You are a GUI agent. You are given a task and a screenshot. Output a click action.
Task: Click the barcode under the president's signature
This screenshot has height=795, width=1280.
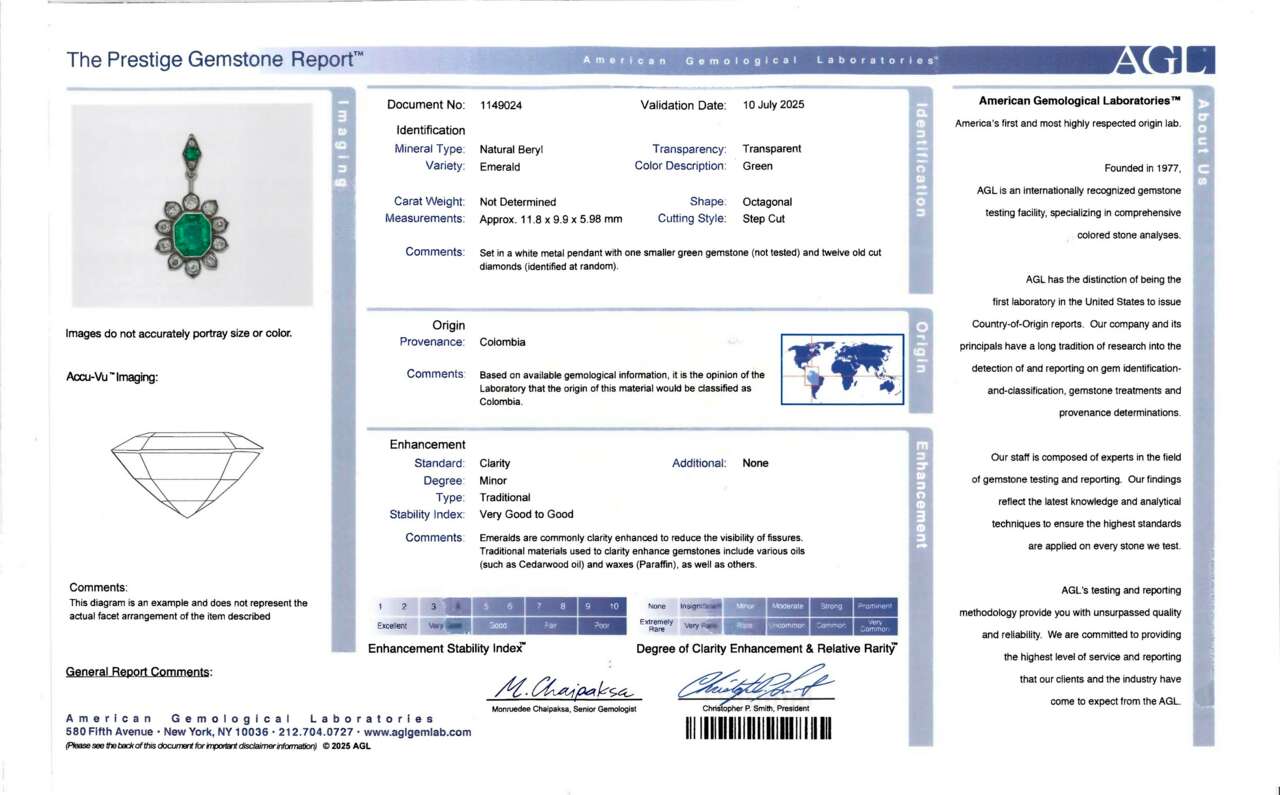click(759, 728)
